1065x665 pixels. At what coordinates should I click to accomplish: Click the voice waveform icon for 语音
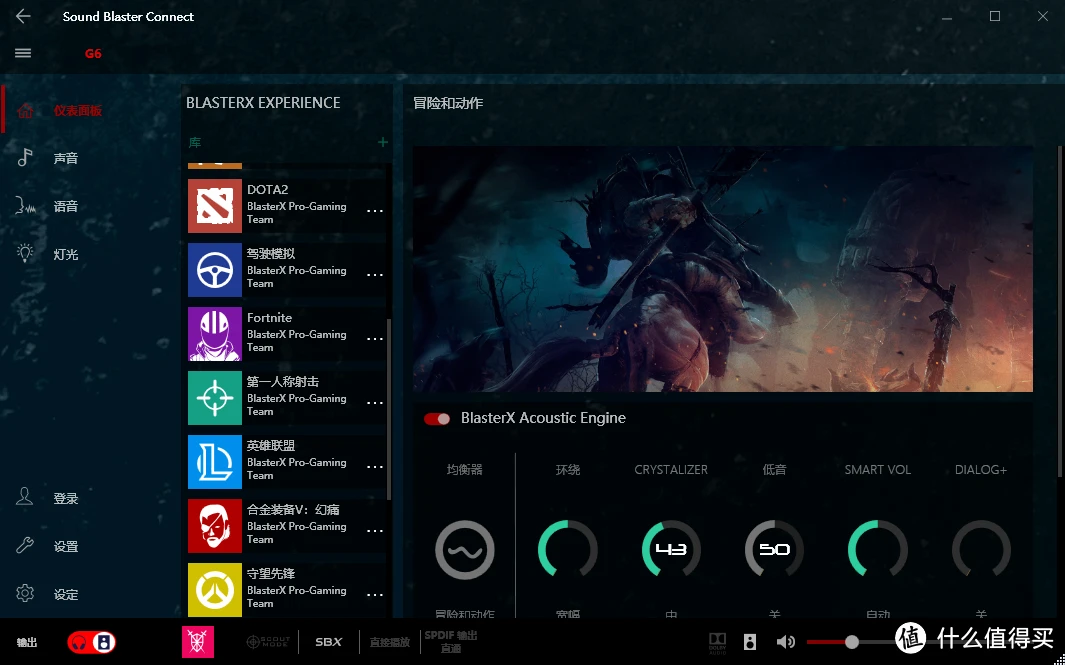coord(25,206)
